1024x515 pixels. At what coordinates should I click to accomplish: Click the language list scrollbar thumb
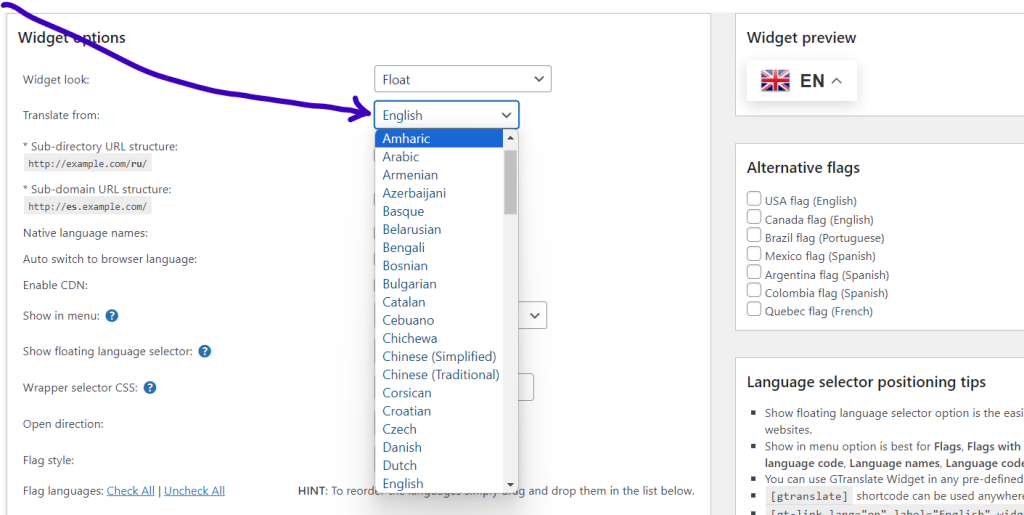point(510,182)
